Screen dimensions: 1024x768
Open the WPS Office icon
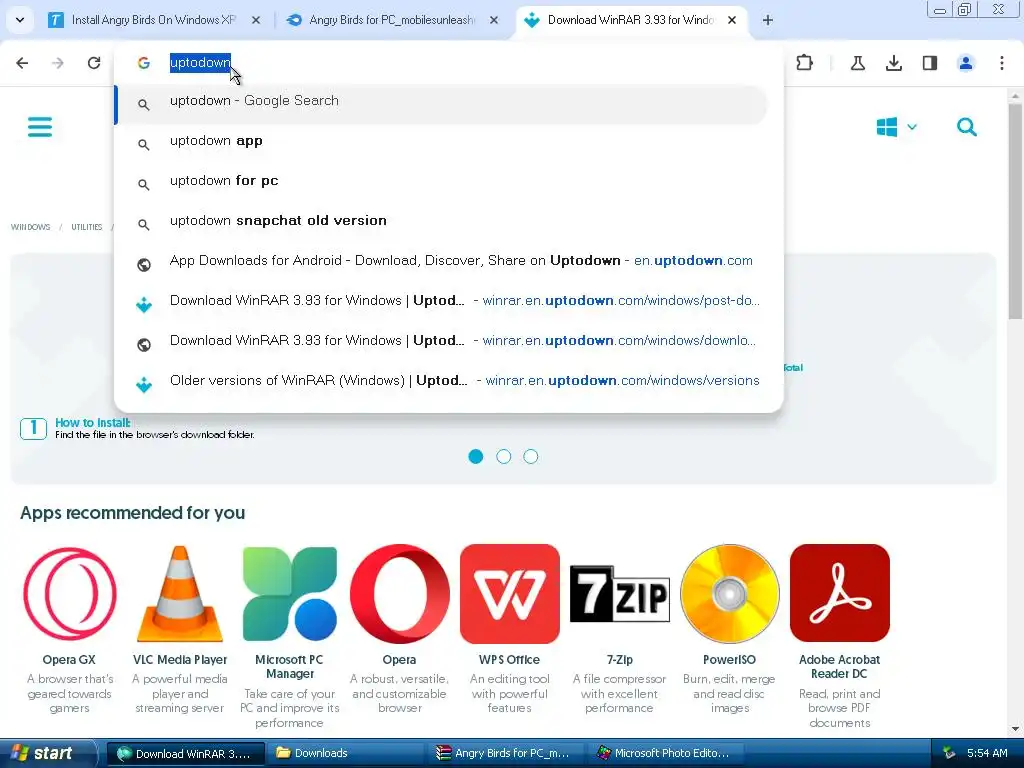[x=509, y=594]
